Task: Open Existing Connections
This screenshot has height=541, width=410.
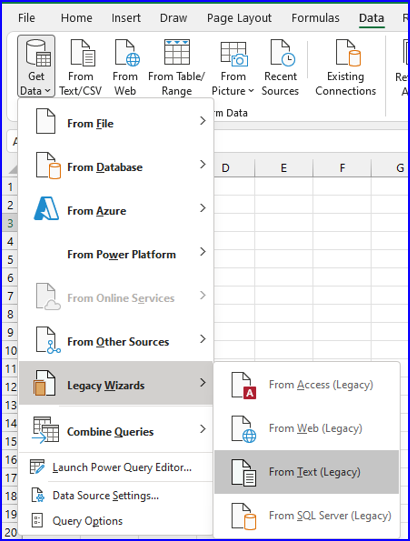Action: pos(345,67)
